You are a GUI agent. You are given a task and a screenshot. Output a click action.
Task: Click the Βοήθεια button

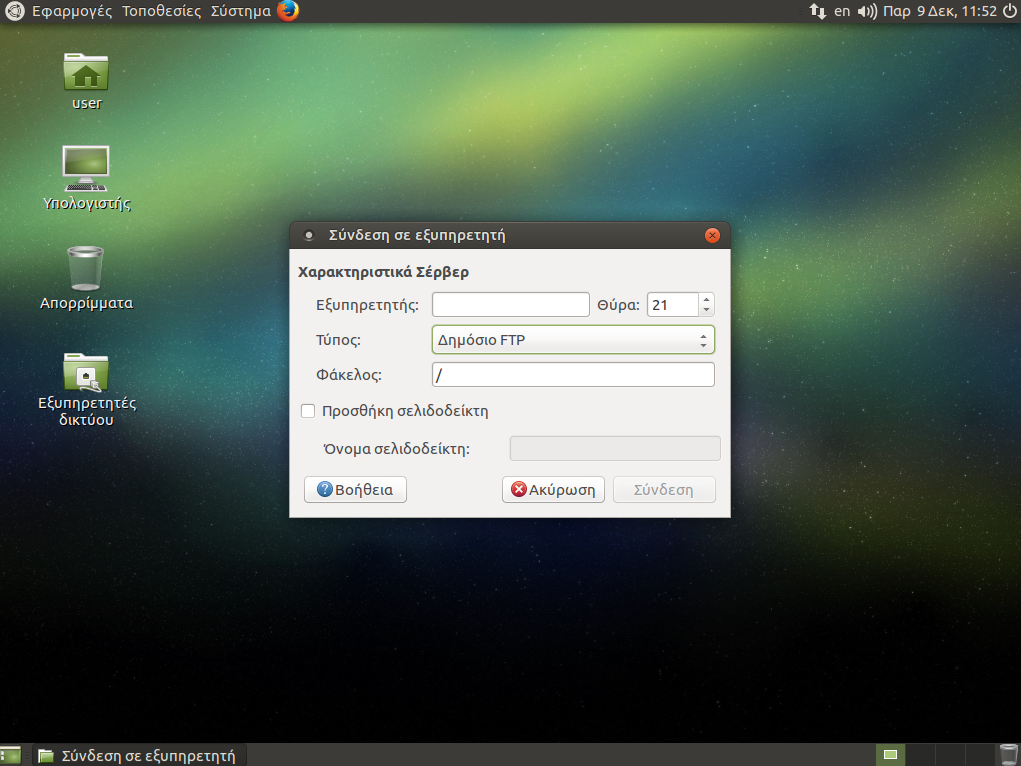[355, 490]
